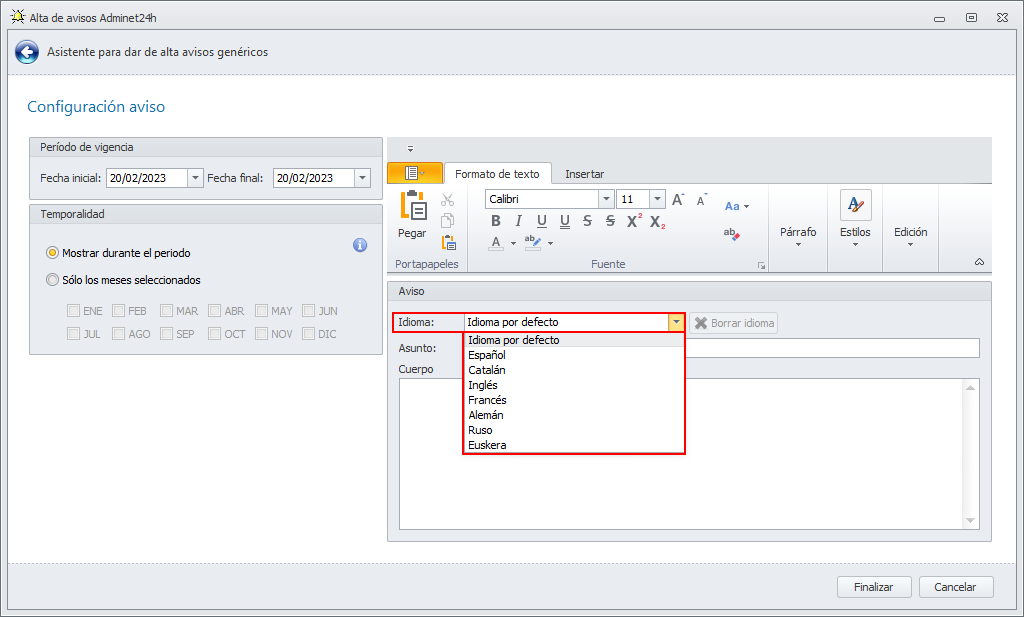Expand the Calibri font name dropdown
The image size is (1024, 617).
tap(606, 199)
